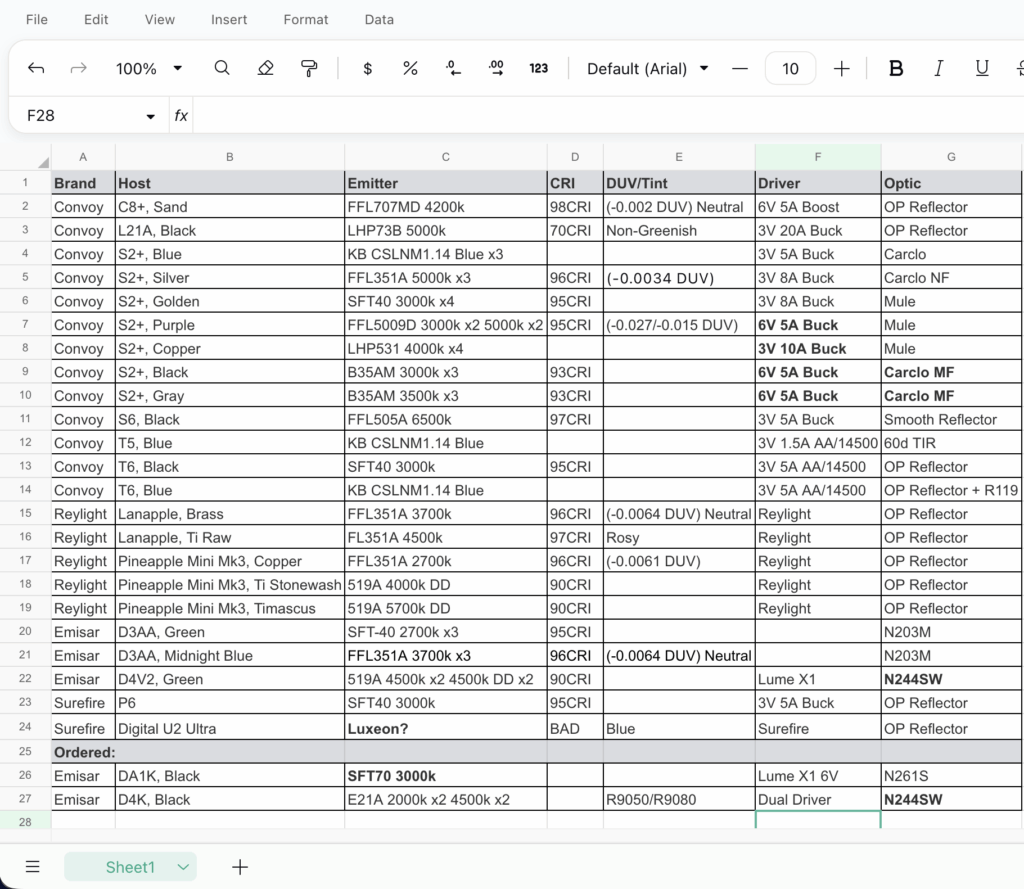Open the File menu
The width and height of the screenshot is (1024, 889).
coord(37,20)
